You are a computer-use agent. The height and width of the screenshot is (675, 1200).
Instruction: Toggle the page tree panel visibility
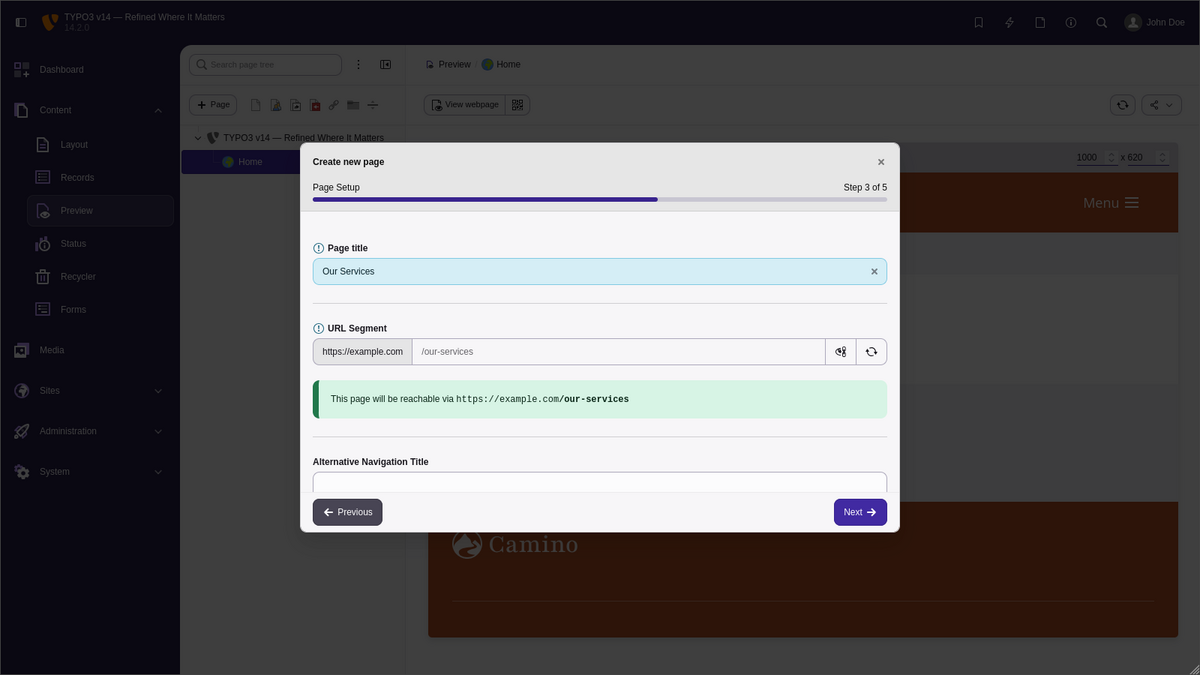coord(385,65)
